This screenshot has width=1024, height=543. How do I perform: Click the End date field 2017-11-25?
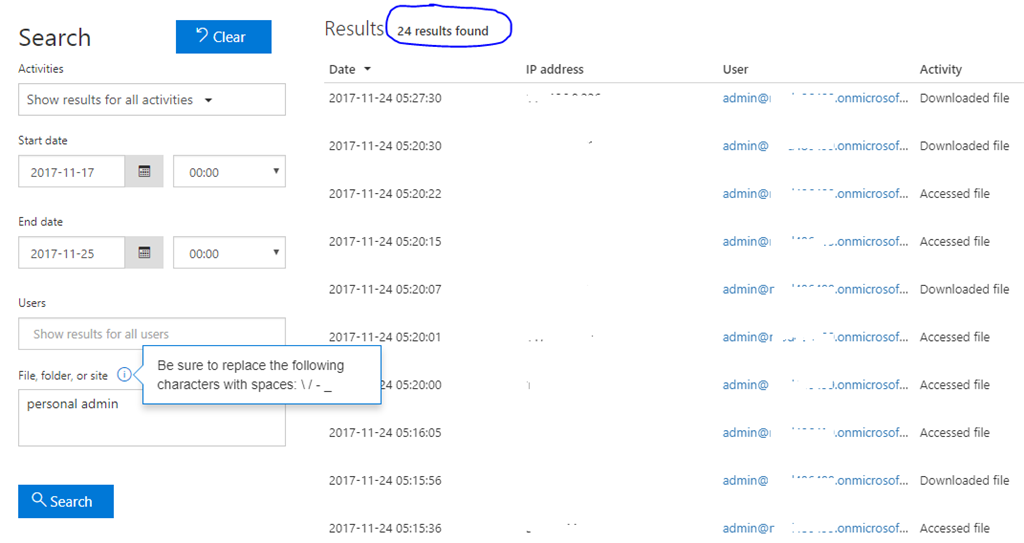coord(71,252)
